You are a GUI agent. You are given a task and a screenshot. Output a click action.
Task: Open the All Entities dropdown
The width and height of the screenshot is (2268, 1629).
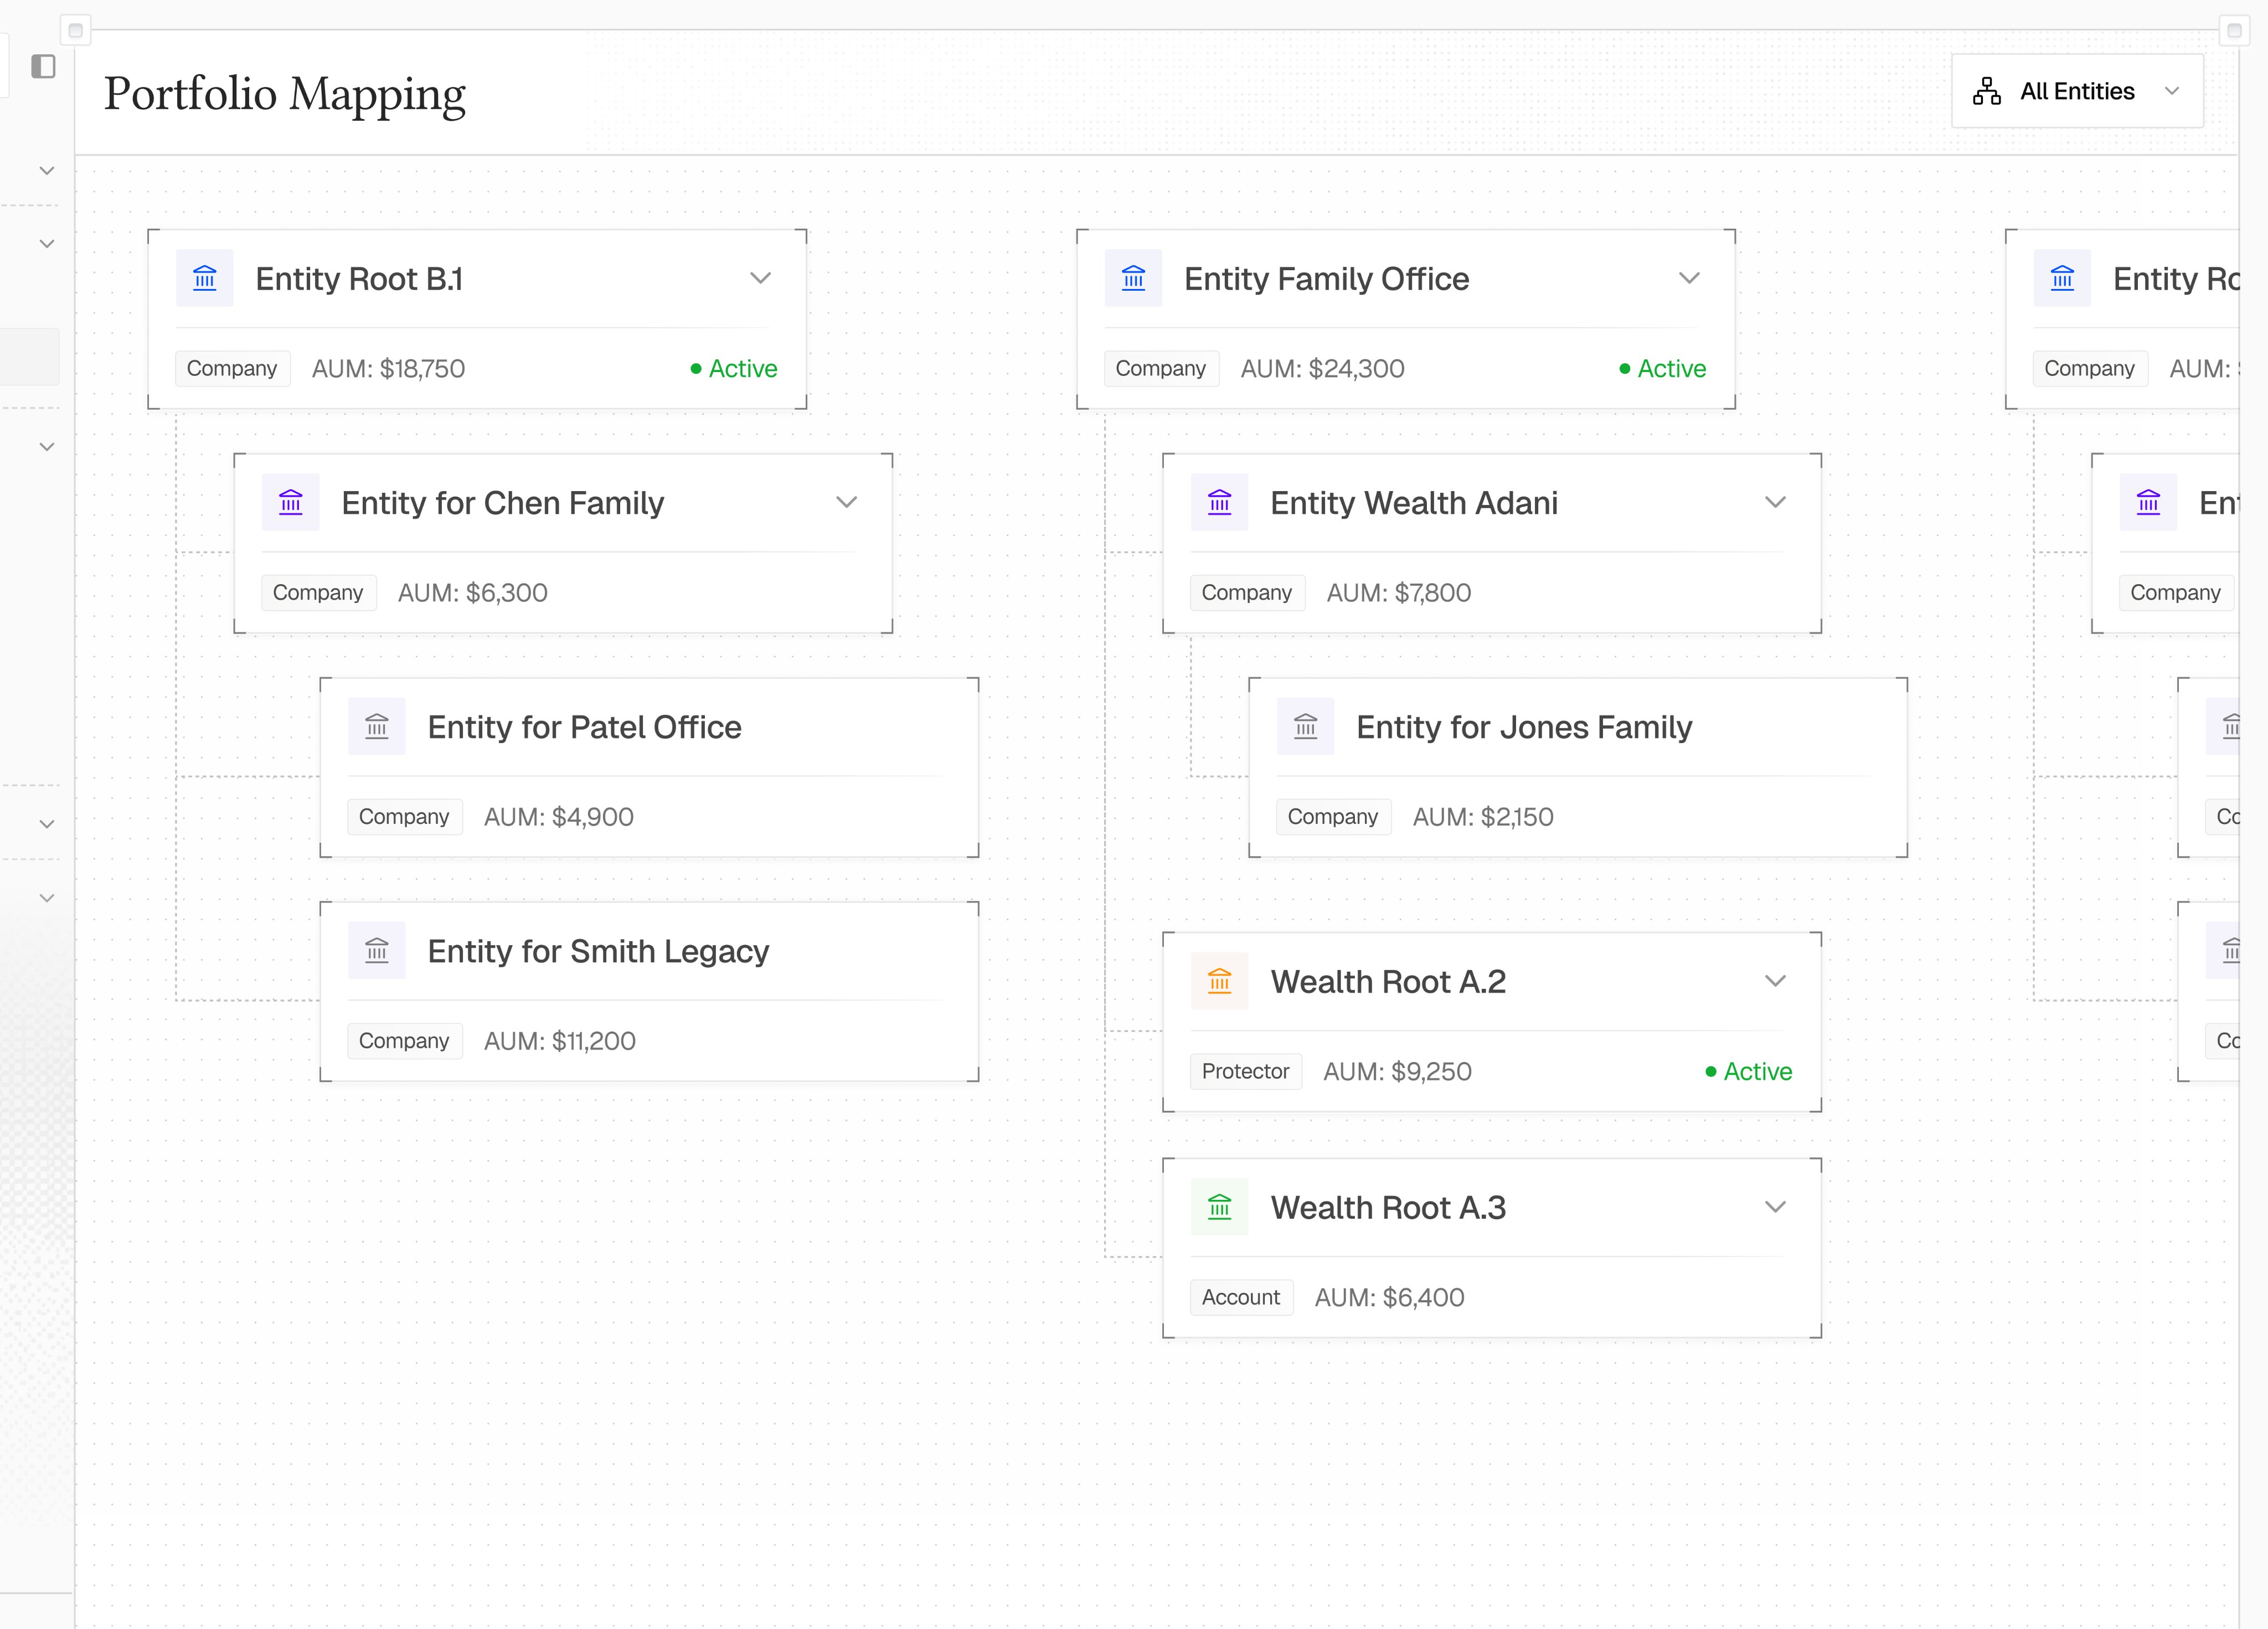pyautogui.click(x=2077, y=91)
